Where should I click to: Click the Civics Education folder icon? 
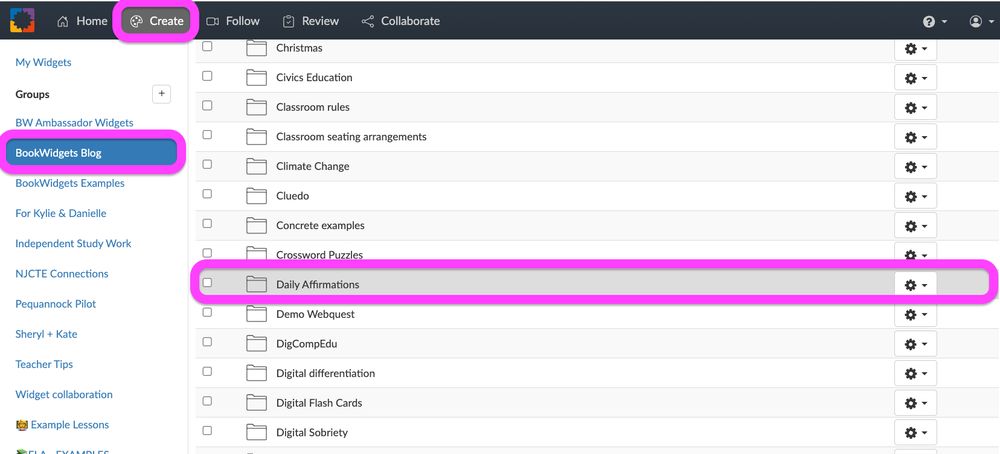(256, 78)
